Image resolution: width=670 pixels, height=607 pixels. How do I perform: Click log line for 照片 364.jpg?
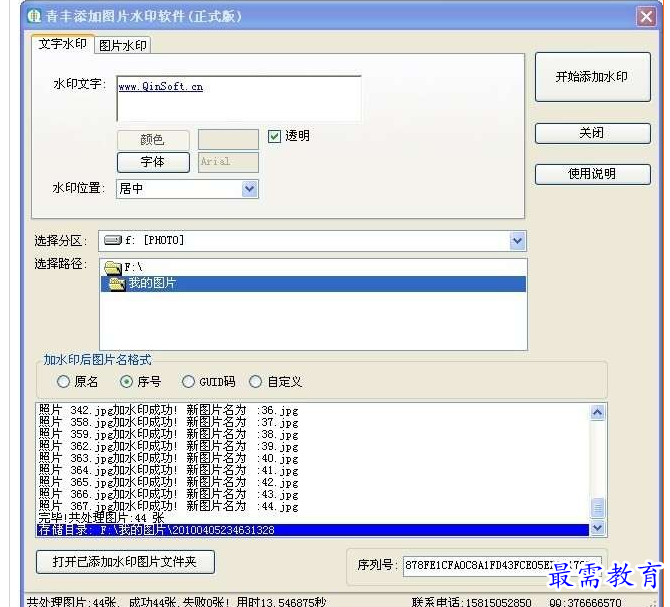coord(313,470)
